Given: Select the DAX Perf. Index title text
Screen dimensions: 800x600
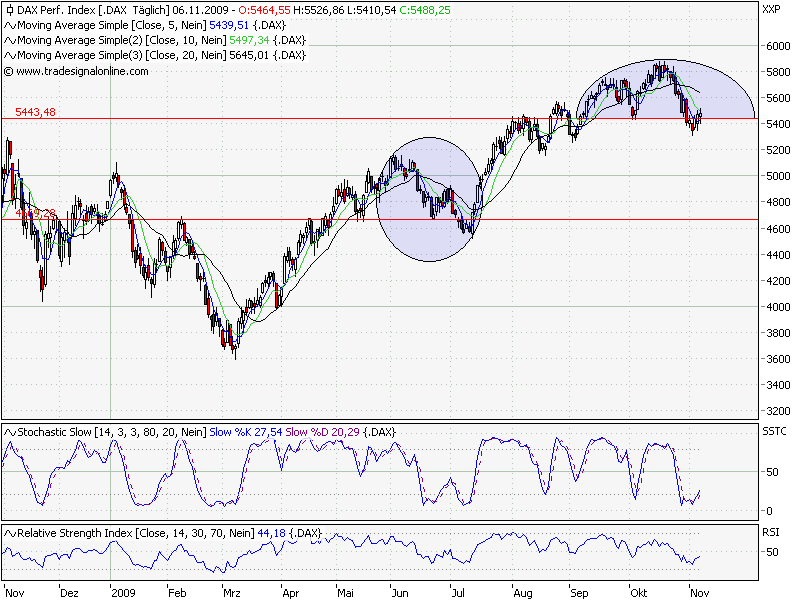Looking at the screenshot, I should tap(57, 10).
